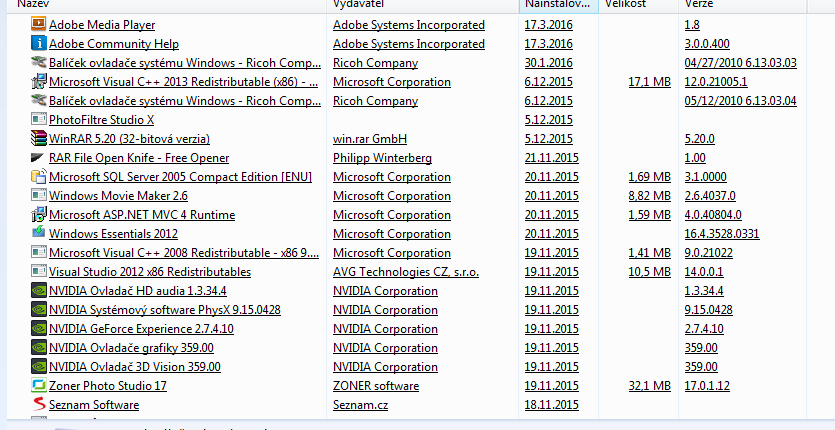Click the Adobe Community Help info icon
The image size is (835, 430).
tap(39, 43)
